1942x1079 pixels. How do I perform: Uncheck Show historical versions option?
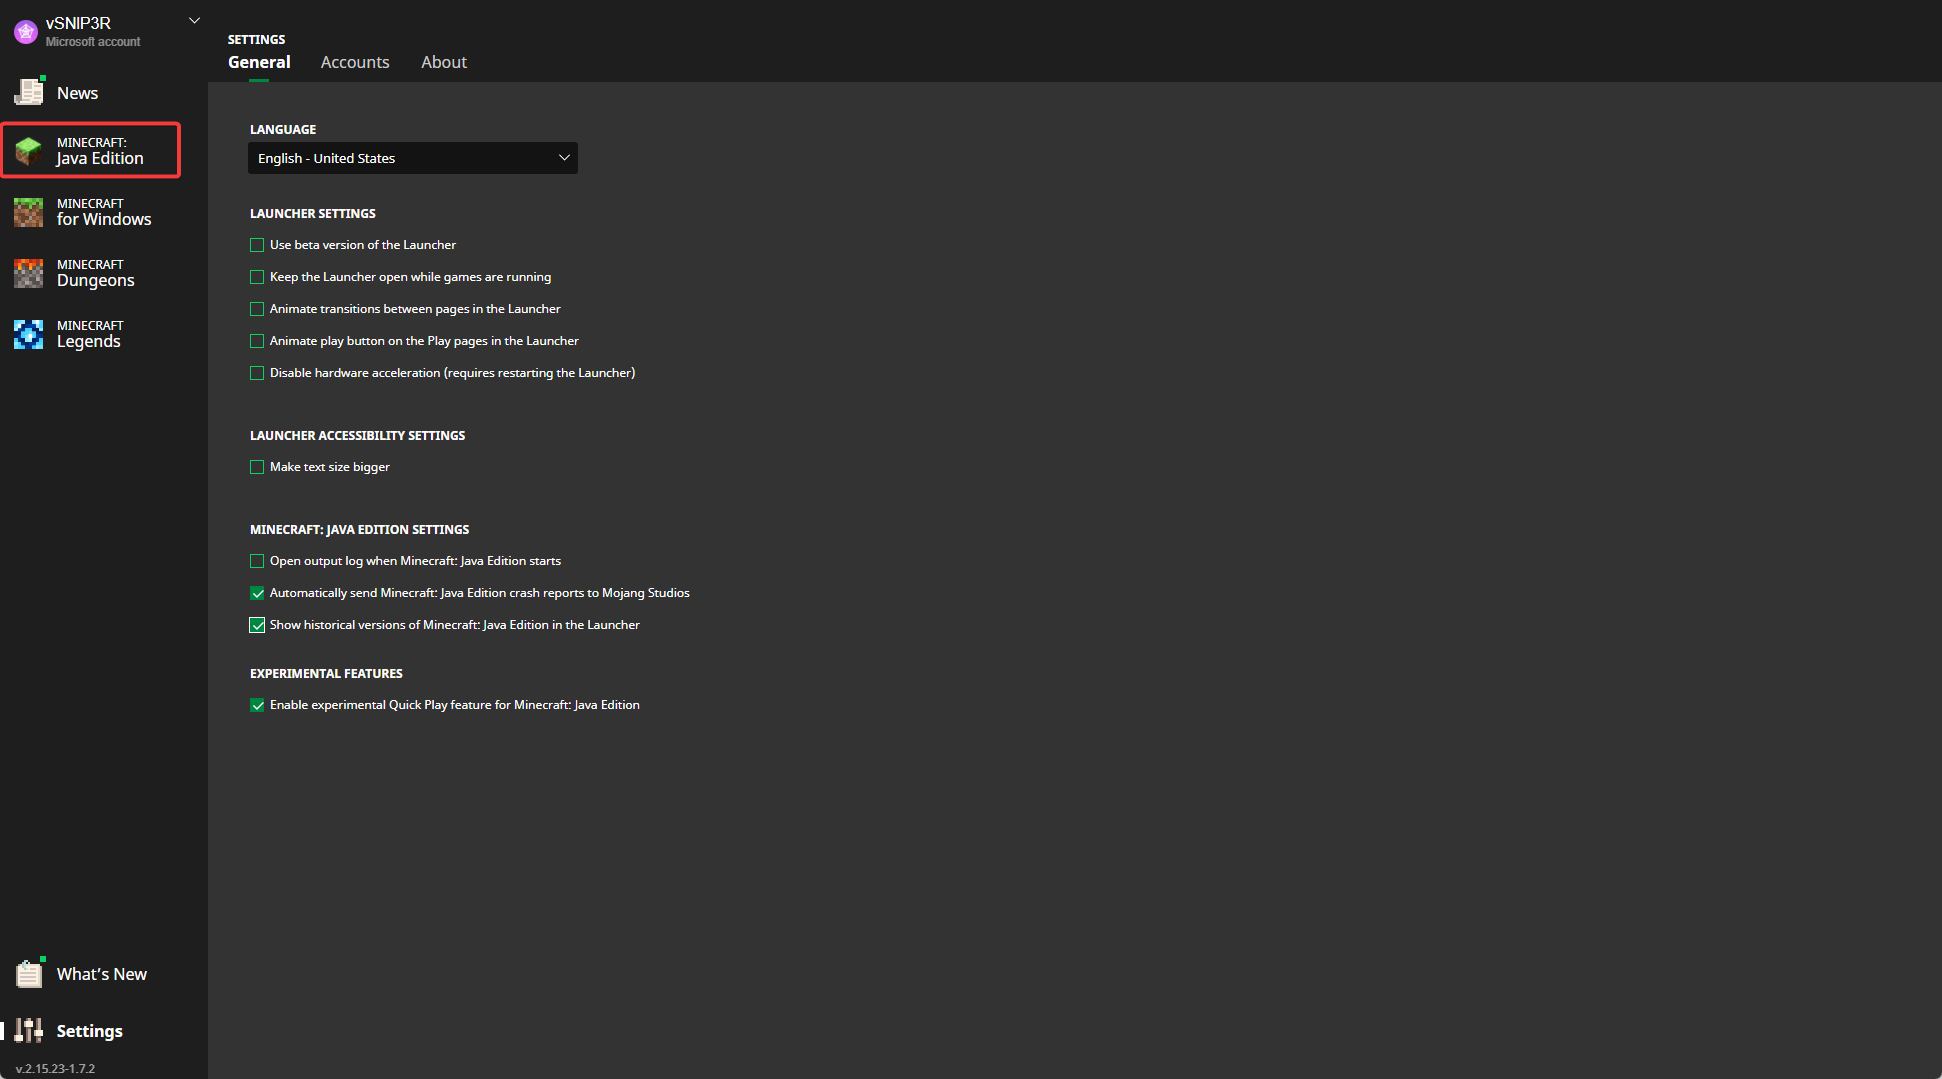click(257, 625)
